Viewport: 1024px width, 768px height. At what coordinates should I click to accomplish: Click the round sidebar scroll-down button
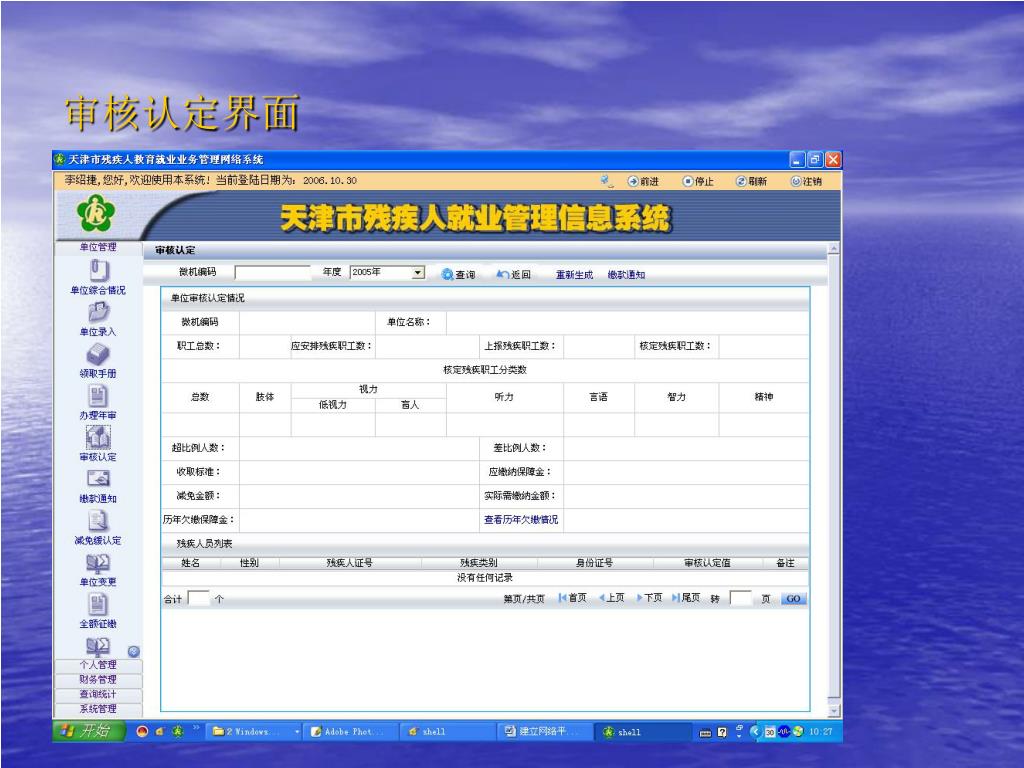tap(134, 651)
